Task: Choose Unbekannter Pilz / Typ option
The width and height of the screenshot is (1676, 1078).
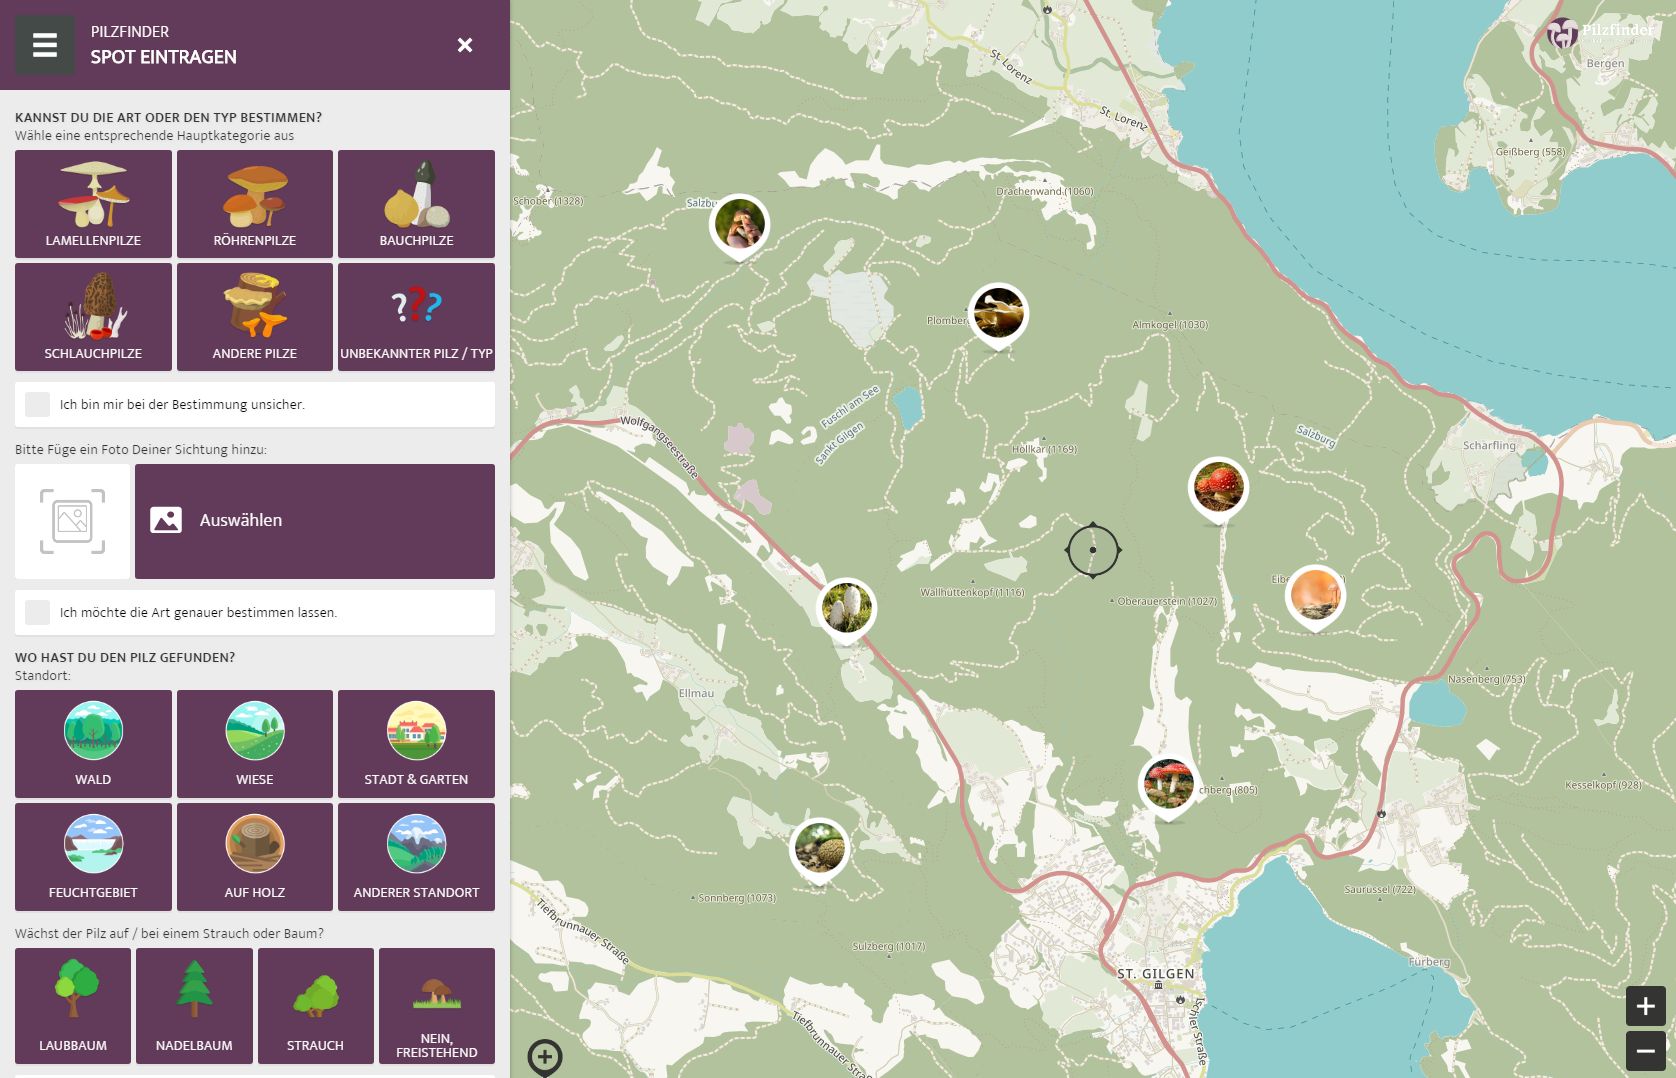Action: click(x=416, y=317)
